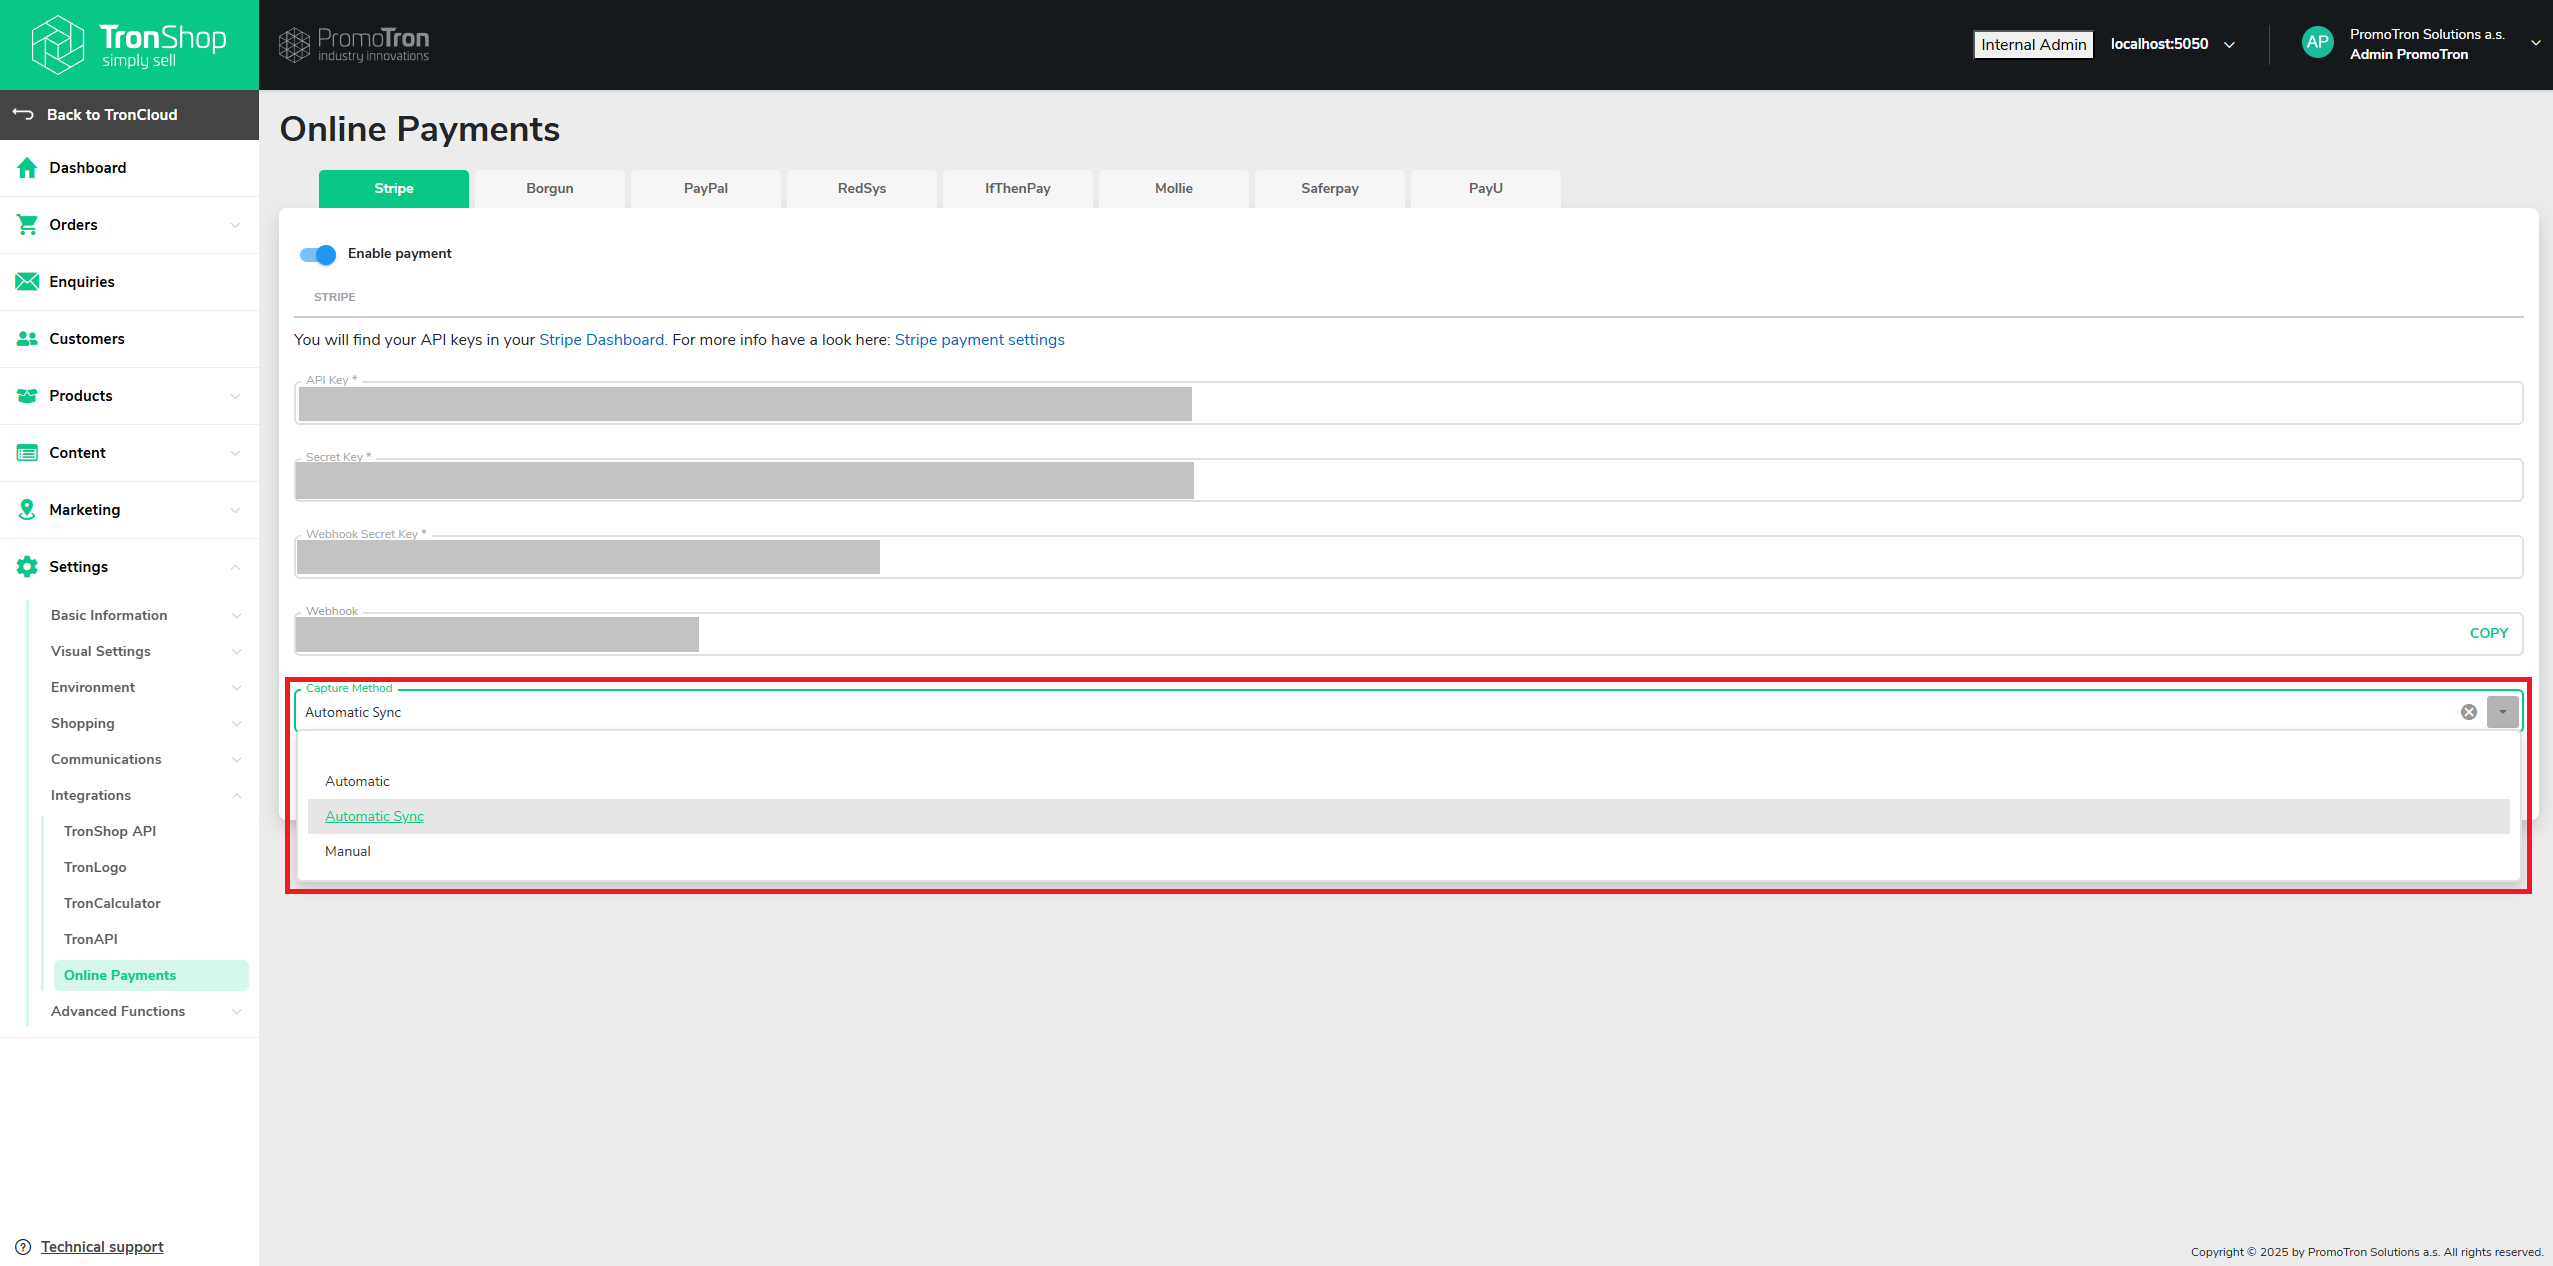The height and width of the screenshot is (1266, 2553).
Task: Open the Stripe payment settings link
Action: tap(980, 340)
